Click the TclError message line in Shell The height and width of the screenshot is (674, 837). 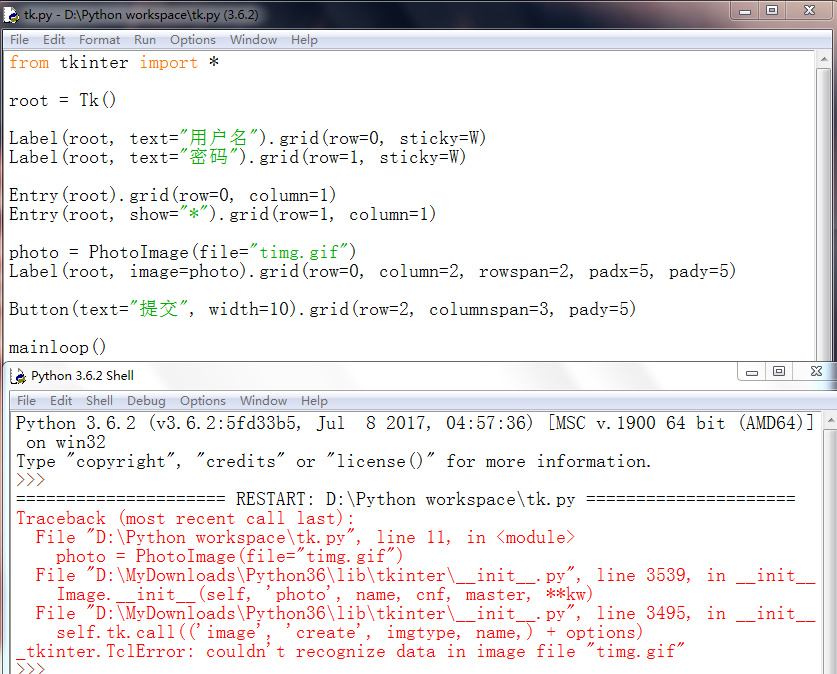[350, 652]
